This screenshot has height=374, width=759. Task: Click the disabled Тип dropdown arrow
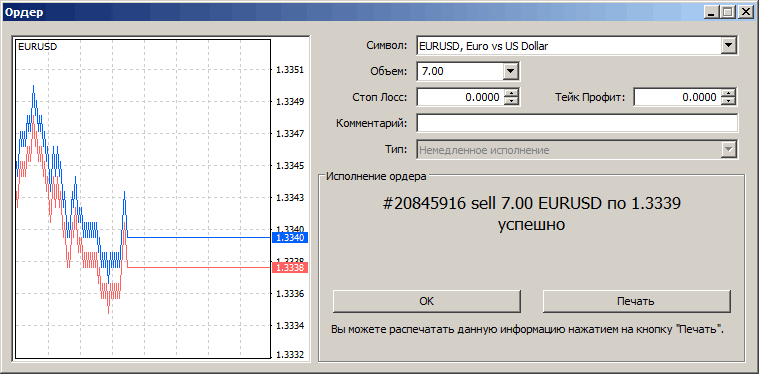(728, 150)
